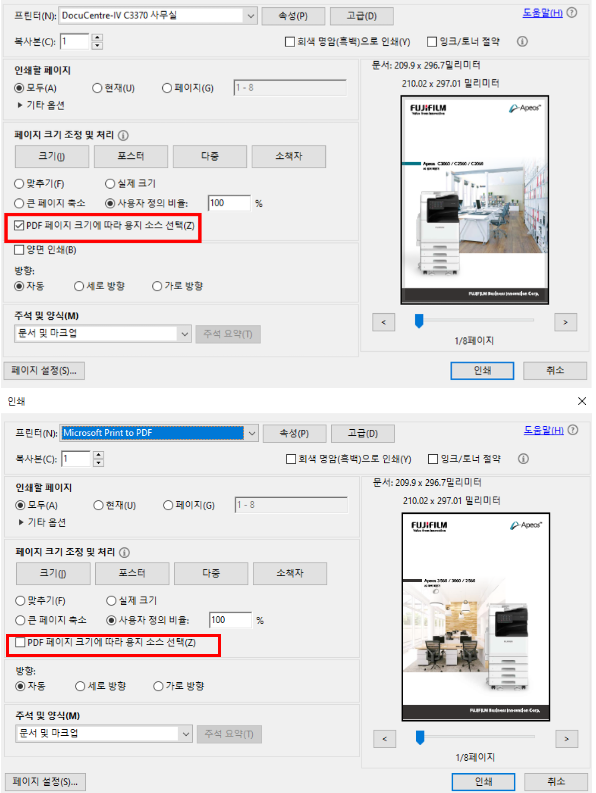Select 큰 페이지 축소 radio in upper dialog
This screenshot has width=596, height=793.
coord(19,203)
